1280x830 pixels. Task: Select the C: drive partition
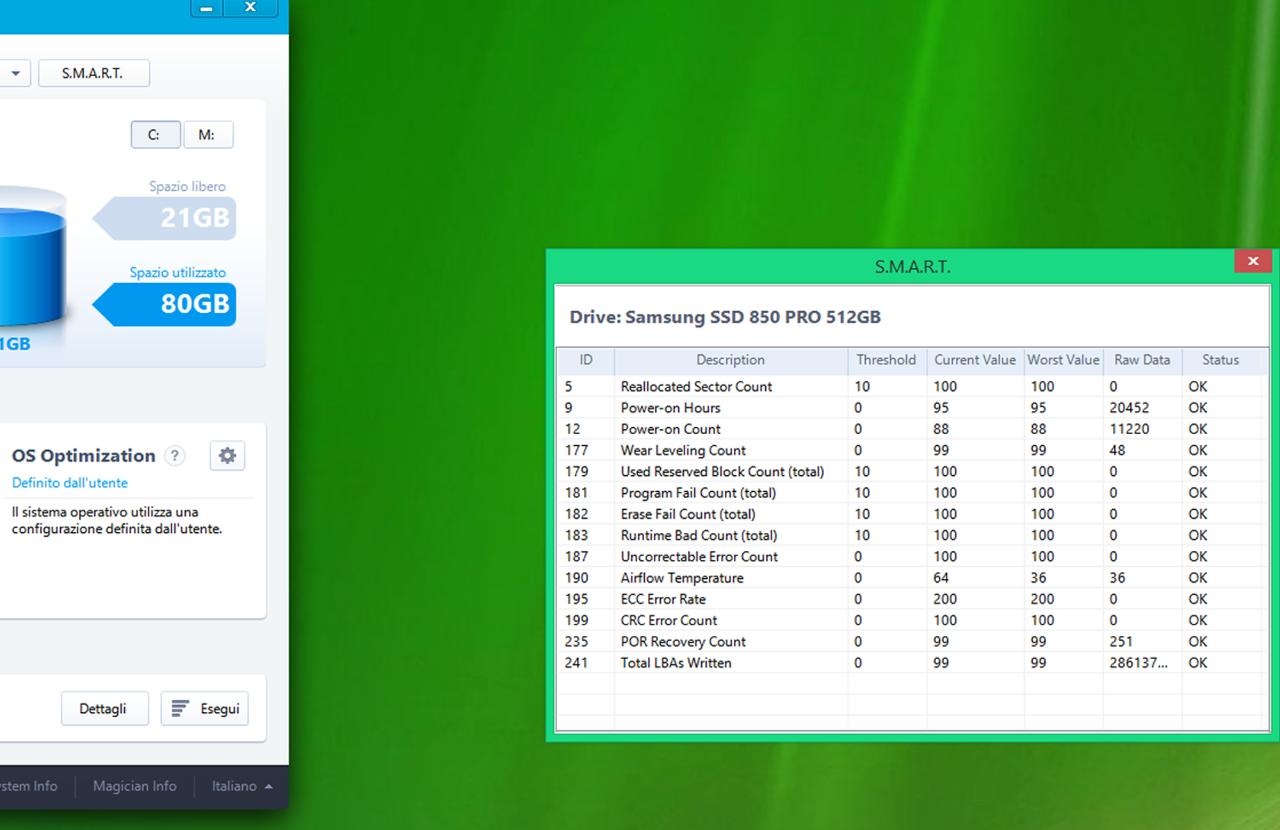click(155, 135)
